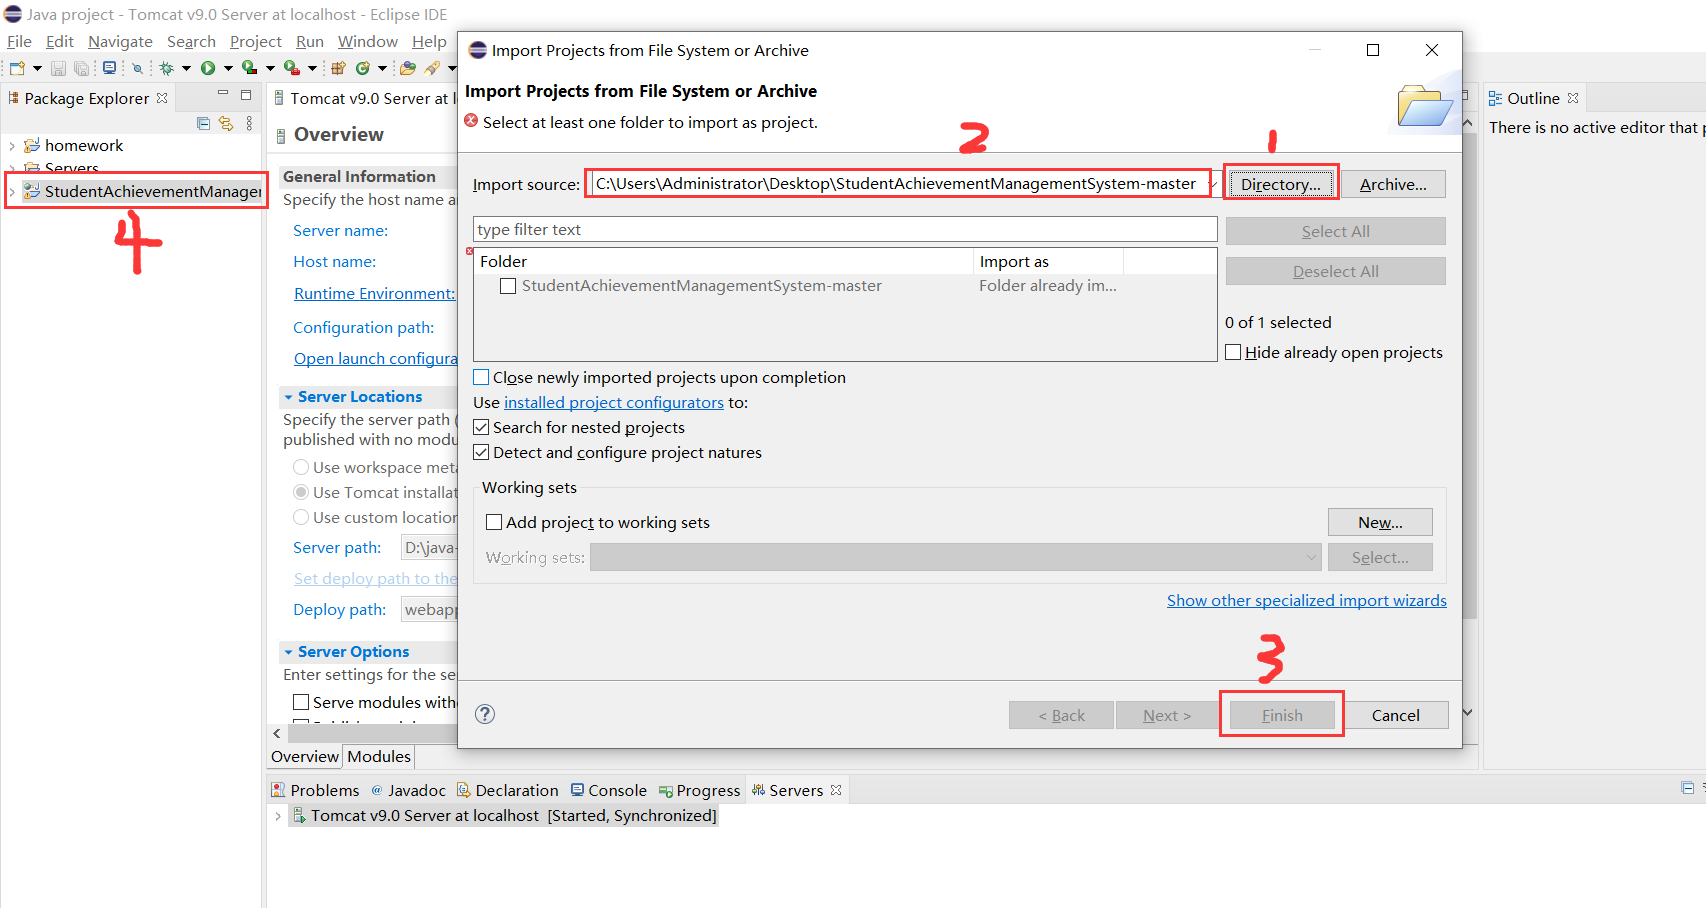Close the Servers view tab X

[836, 790]
